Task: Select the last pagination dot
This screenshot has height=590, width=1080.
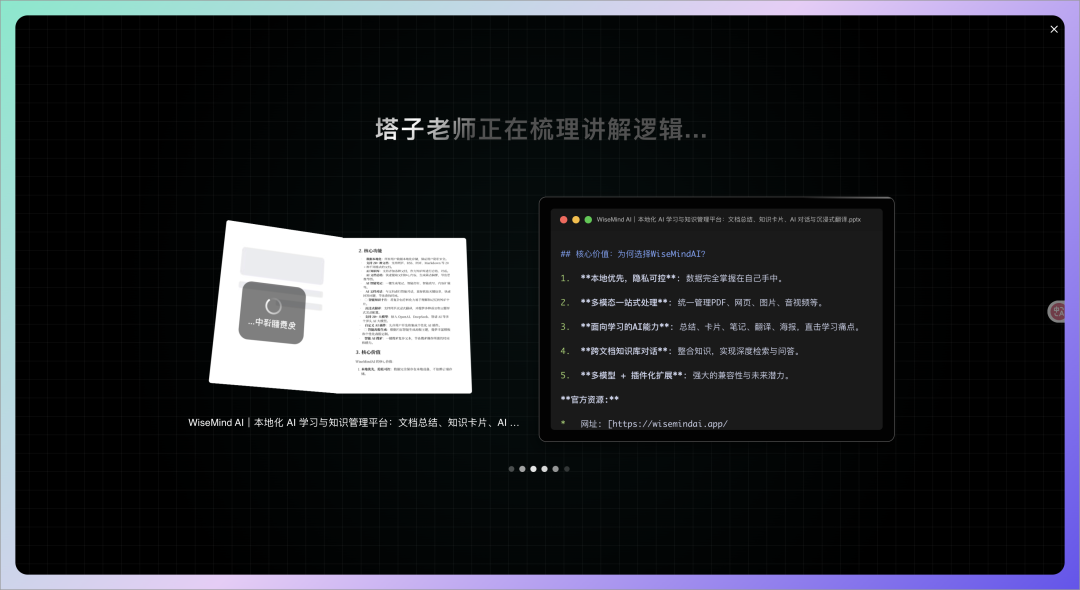Action: click(x=567, y=469)
